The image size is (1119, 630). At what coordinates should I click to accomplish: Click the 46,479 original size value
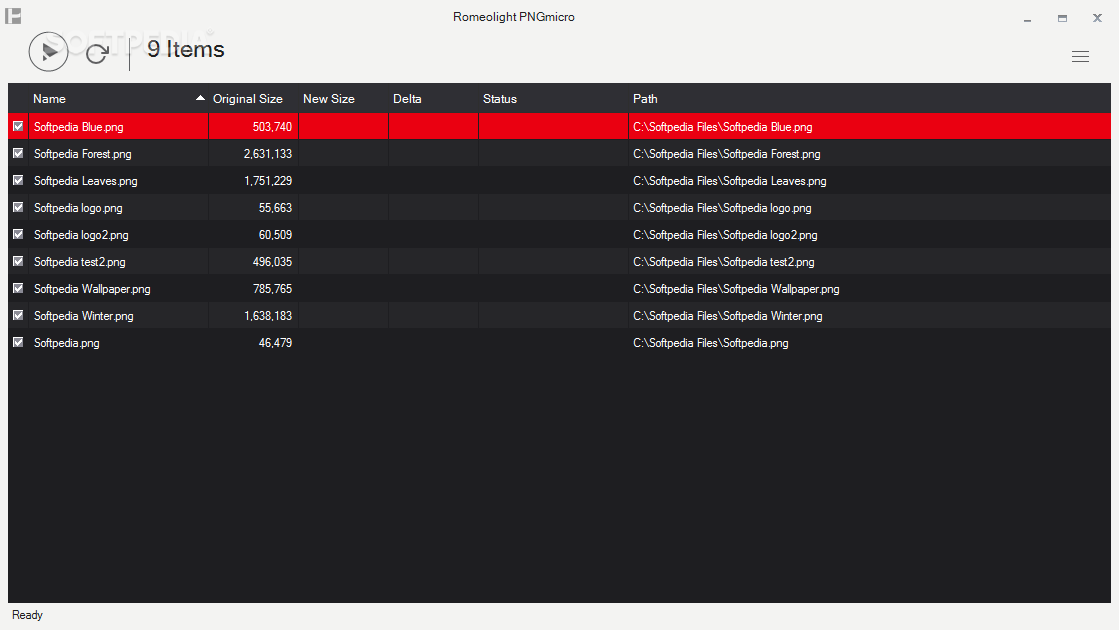[275, 343]
